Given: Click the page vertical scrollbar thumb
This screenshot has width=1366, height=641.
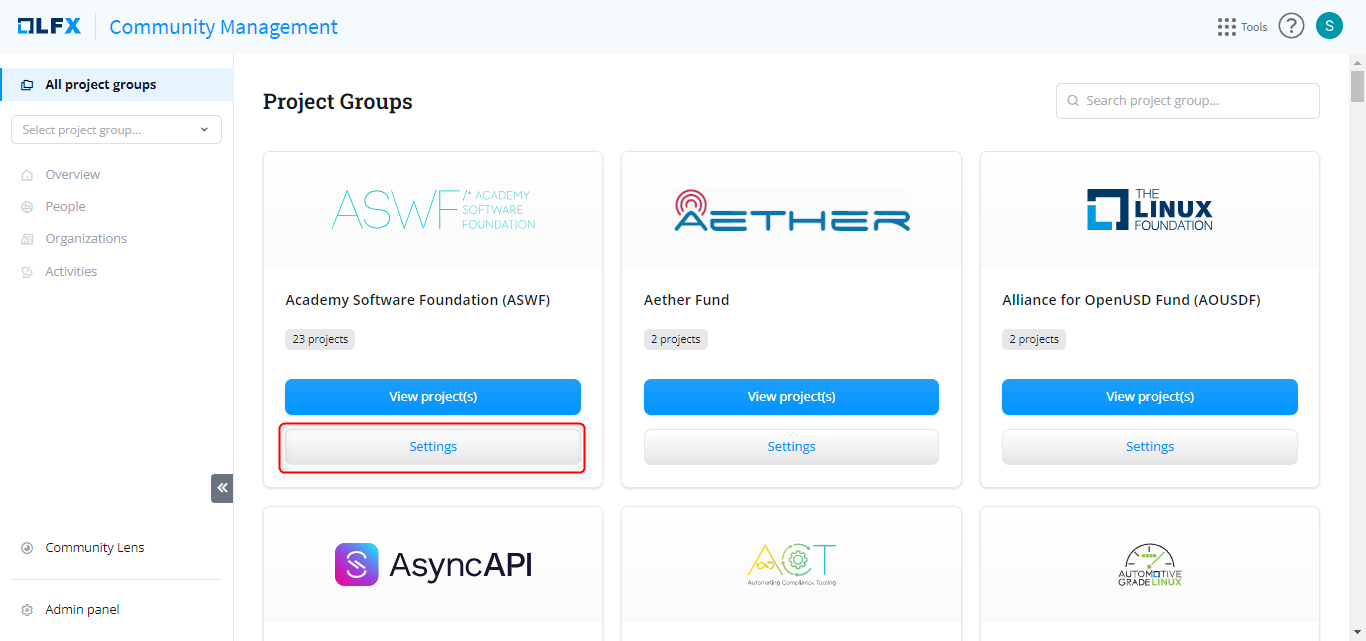Looking at the screenshot, I should [1357, 86].
